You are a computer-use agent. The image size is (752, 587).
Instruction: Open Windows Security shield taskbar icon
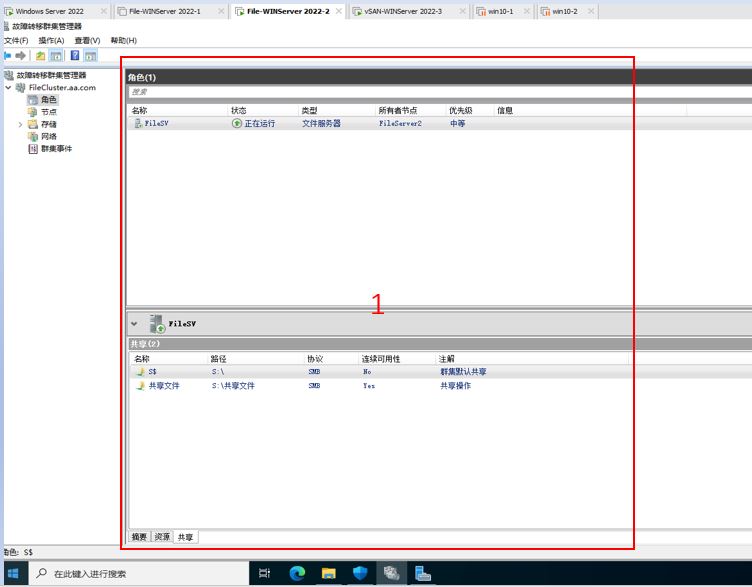[360, 573]
